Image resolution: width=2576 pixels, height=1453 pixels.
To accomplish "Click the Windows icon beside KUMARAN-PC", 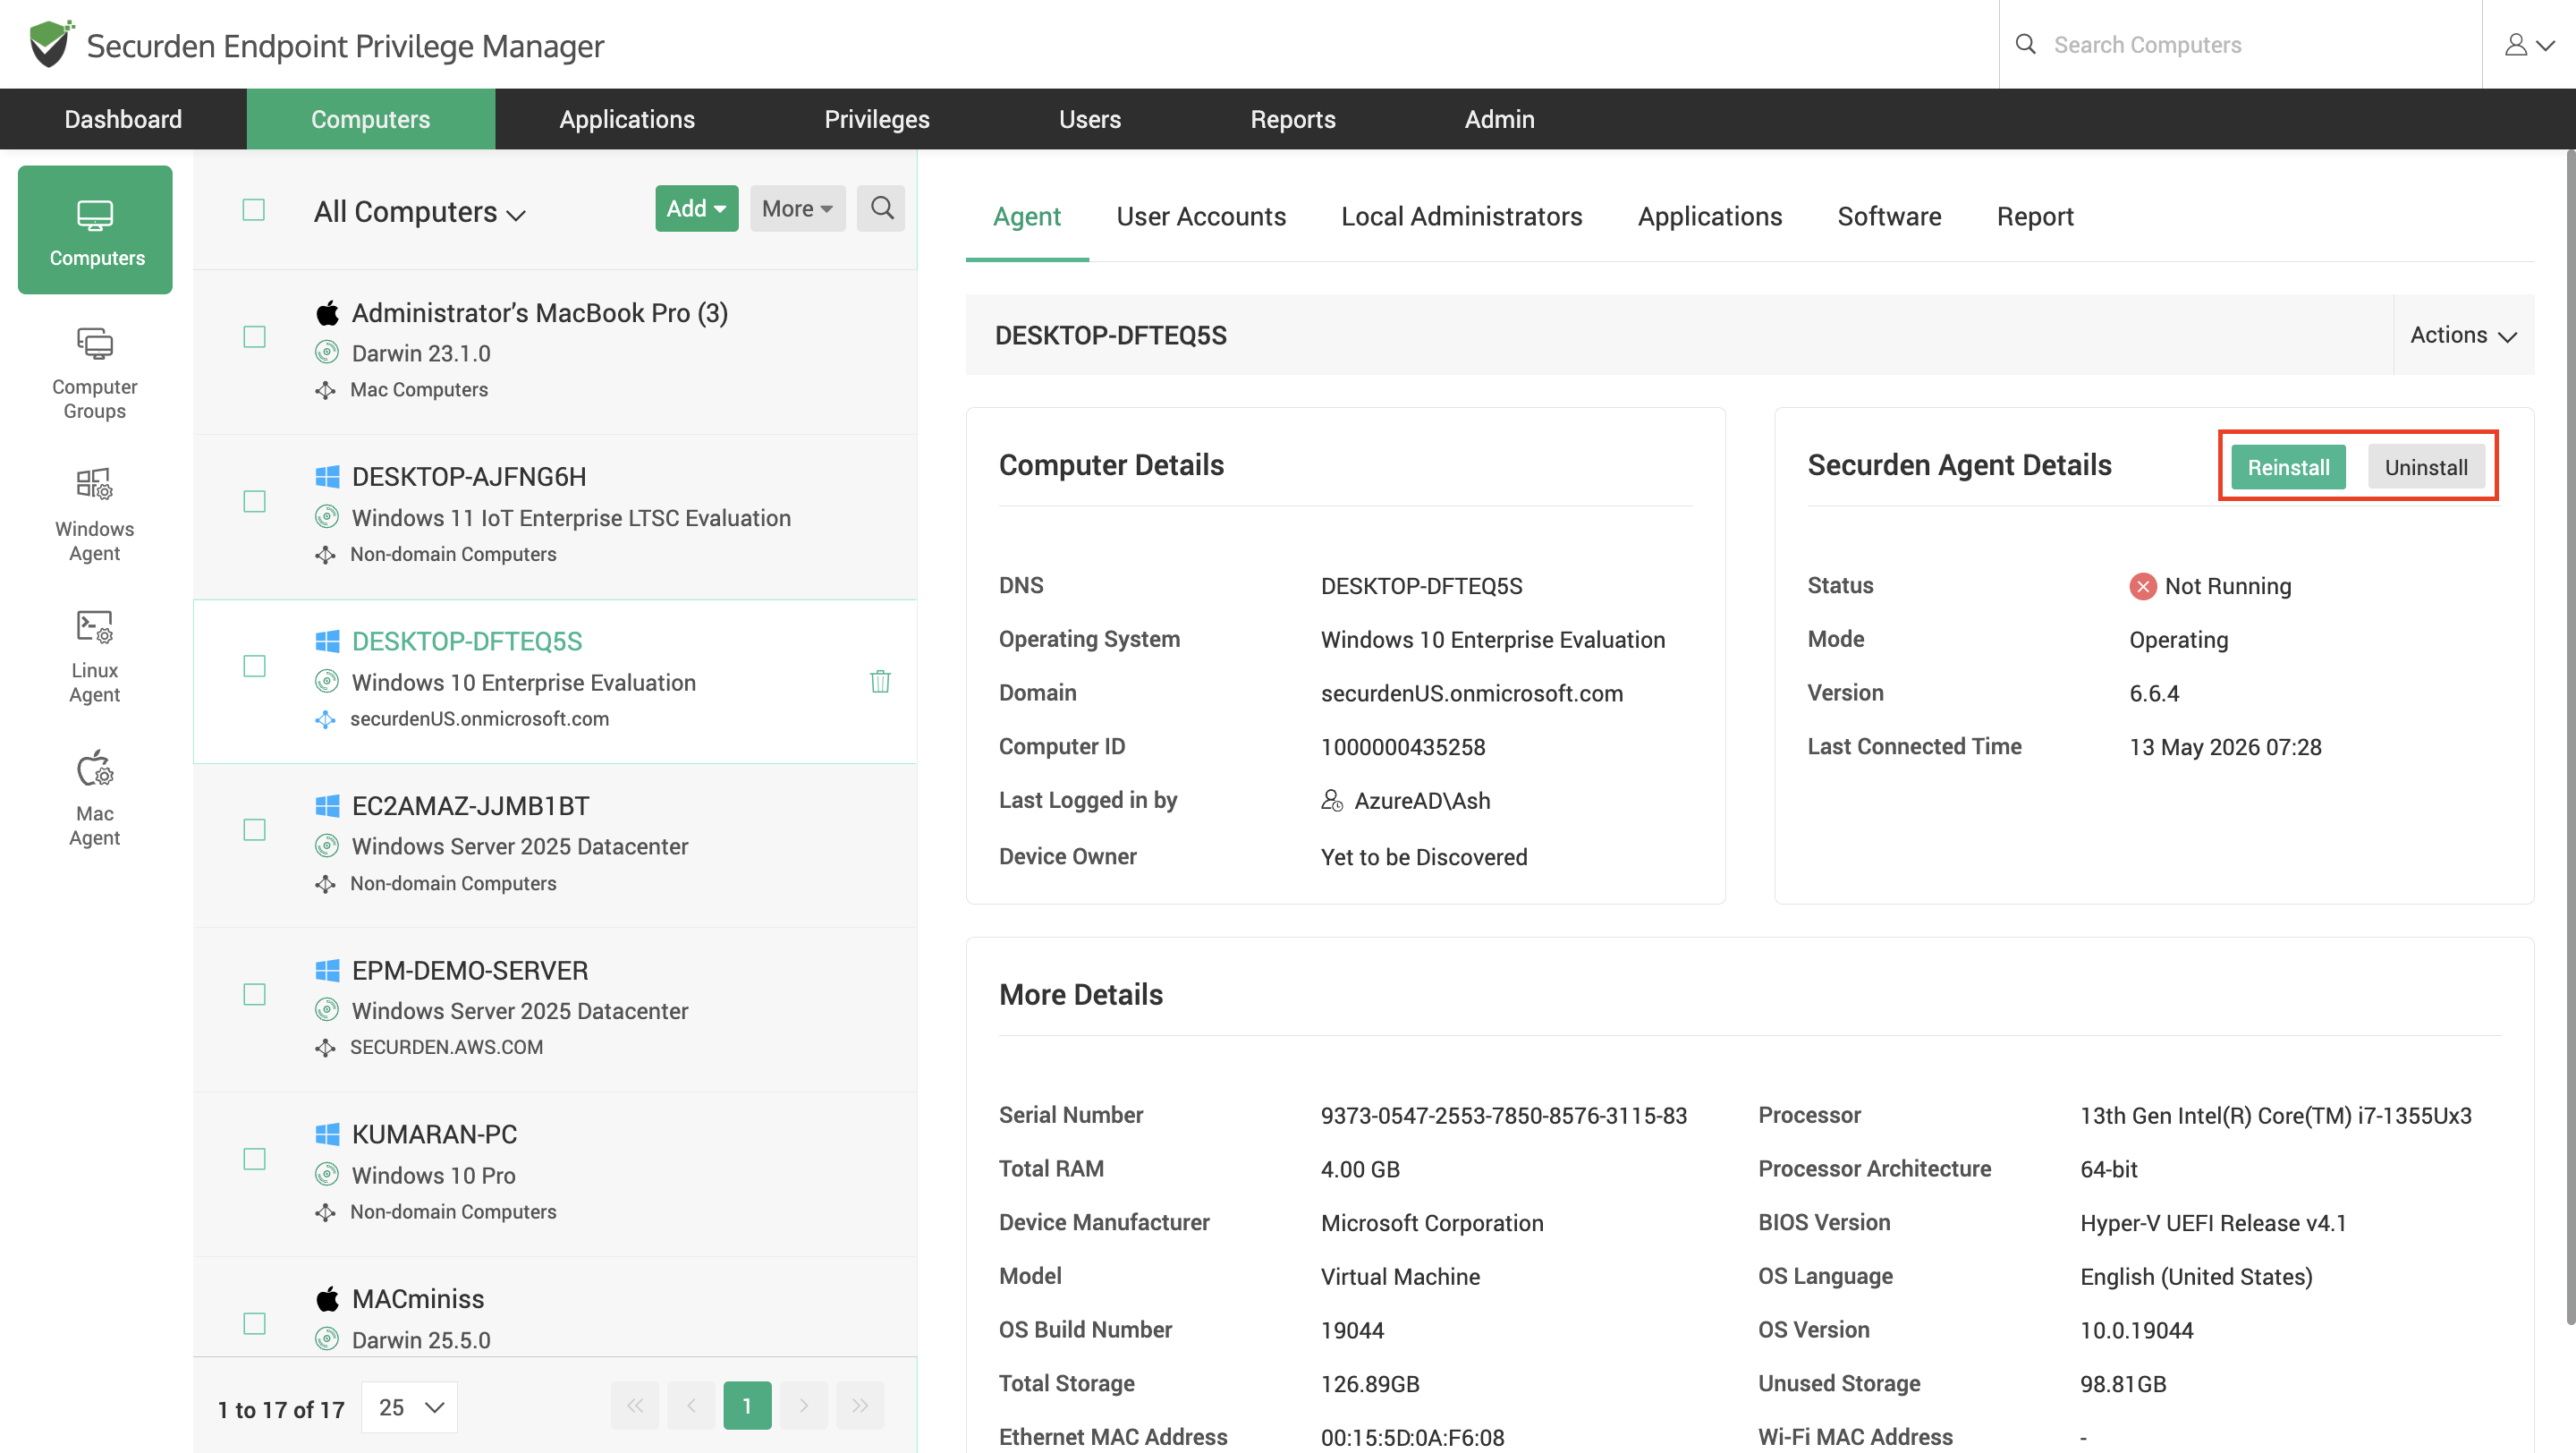I will click(327, 1134).
